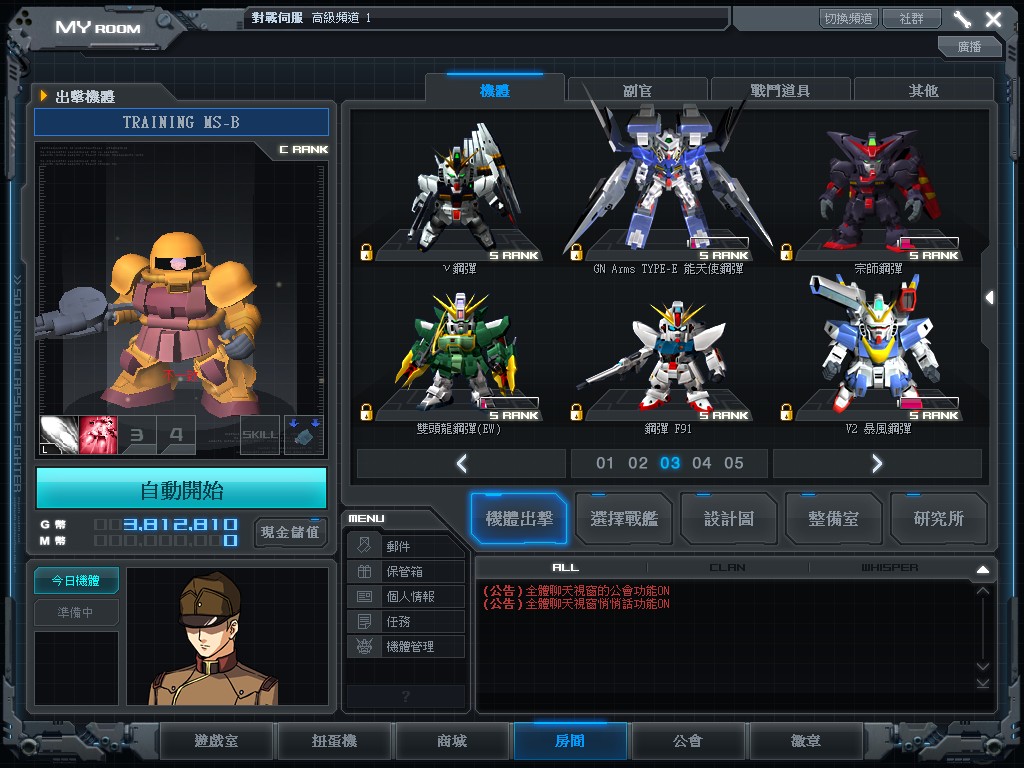Open the 整備室 maintenance room
The image size is (1024, 768).
tap(833, 519)
